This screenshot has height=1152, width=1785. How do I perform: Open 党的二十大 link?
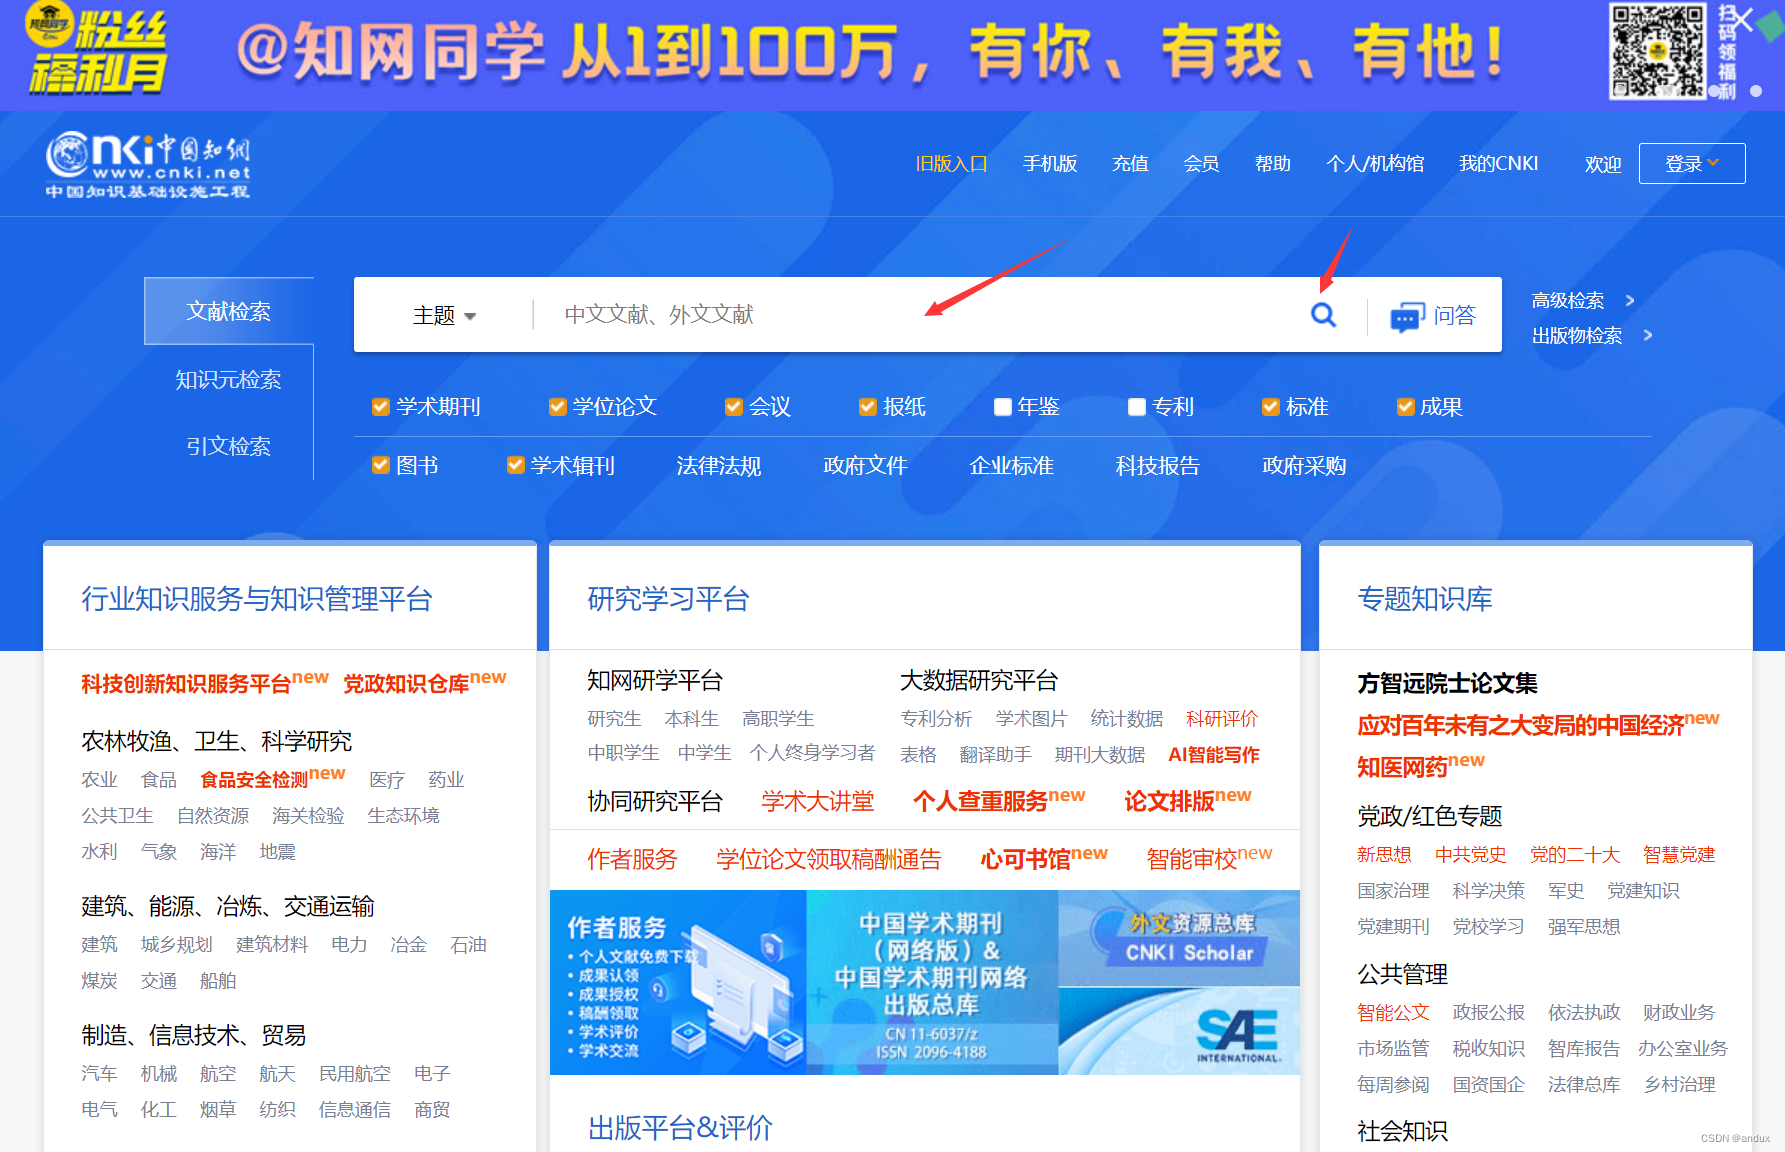[x=1575, y=855]
